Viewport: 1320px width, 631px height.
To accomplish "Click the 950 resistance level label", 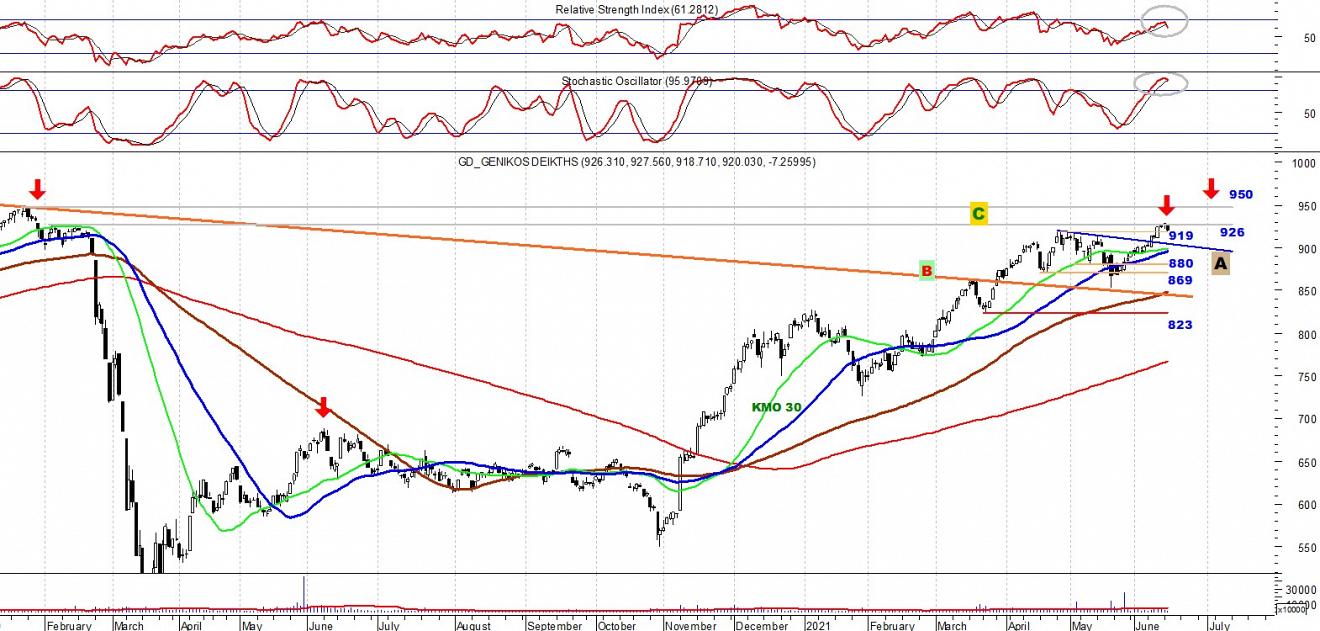I will point(1241,194).
